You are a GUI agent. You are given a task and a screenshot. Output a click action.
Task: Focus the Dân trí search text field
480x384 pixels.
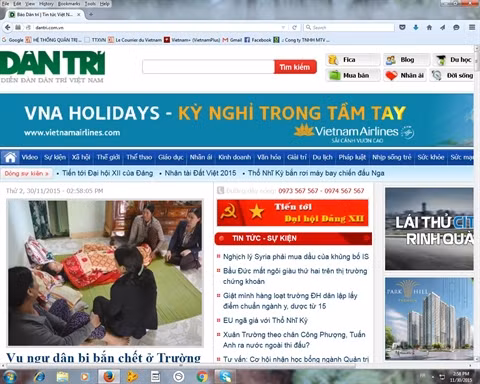(x=208, y=67)
